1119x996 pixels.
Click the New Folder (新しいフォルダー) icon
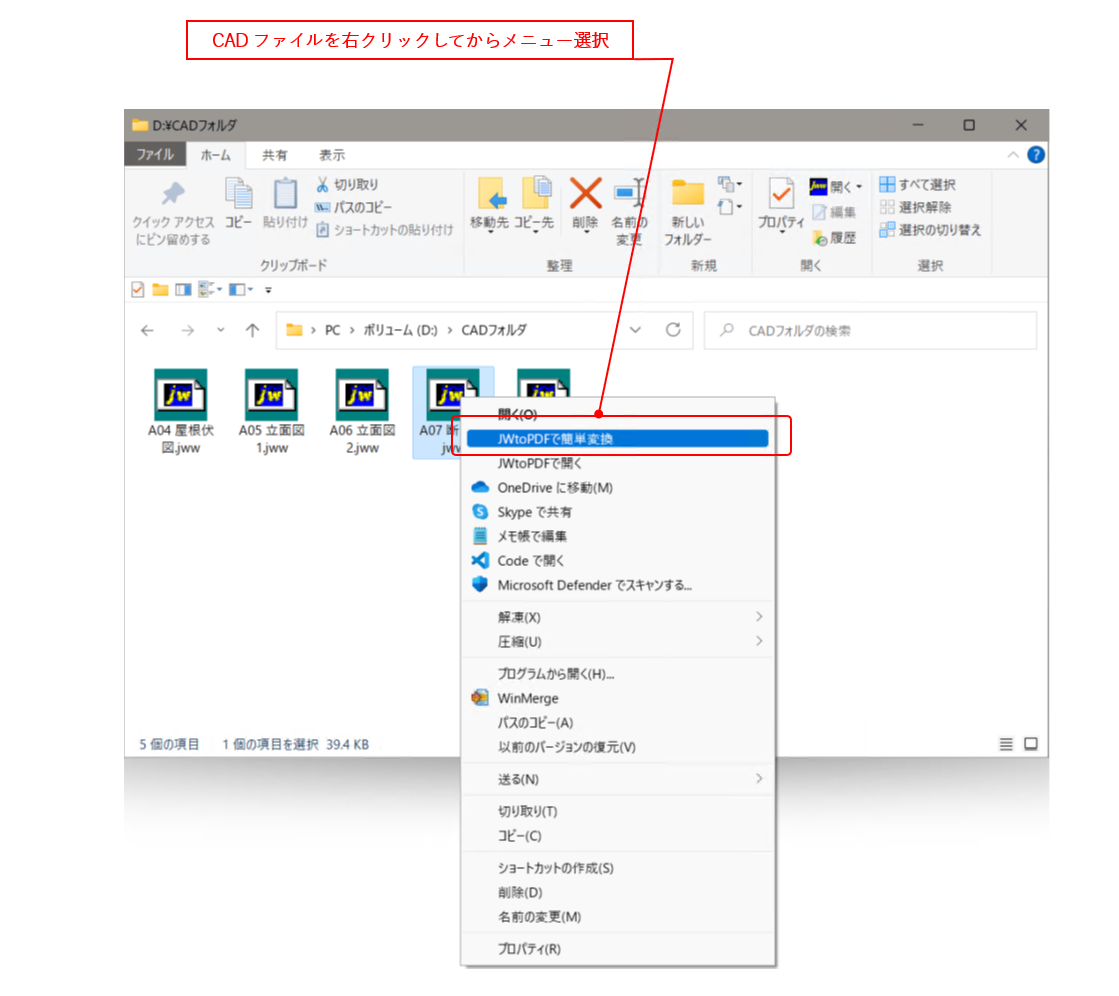pyautogui.click(x=688, y=196)
